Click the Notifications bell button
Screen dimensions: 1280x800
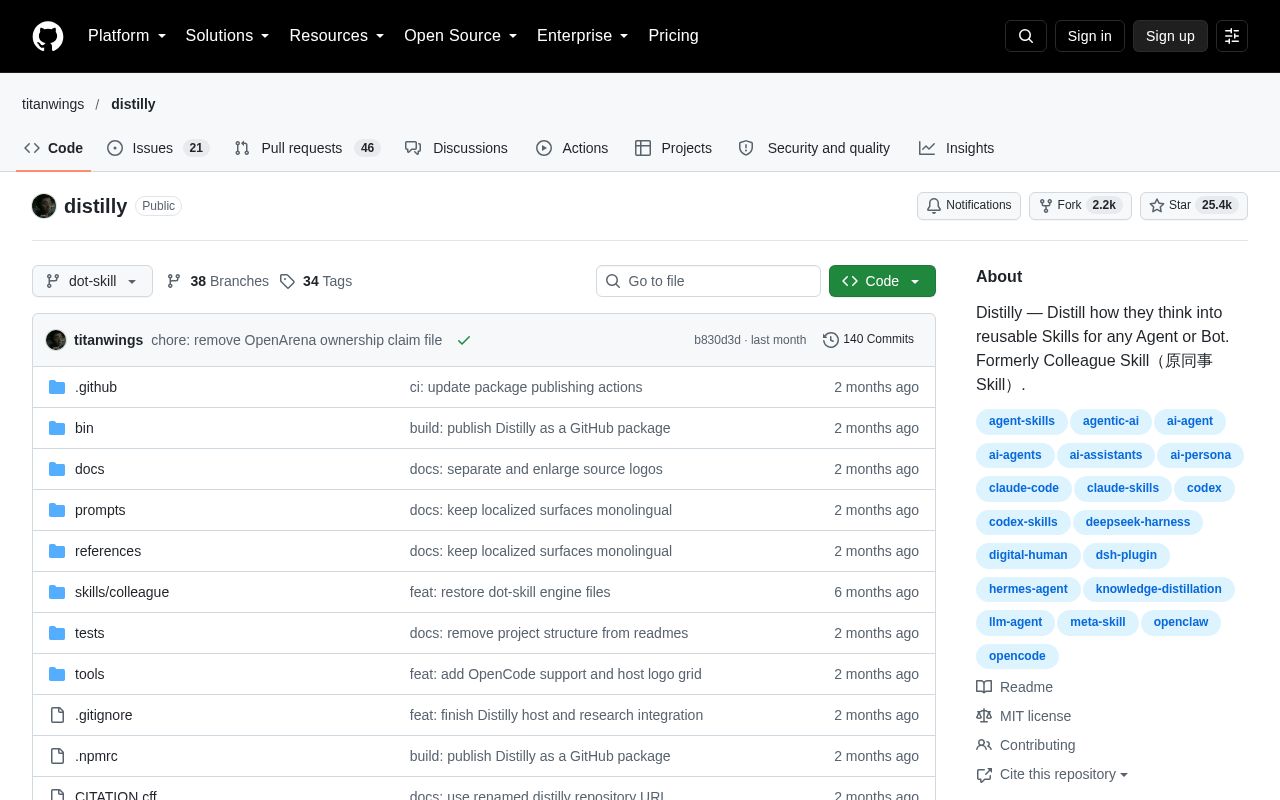[x=969, y=206]
